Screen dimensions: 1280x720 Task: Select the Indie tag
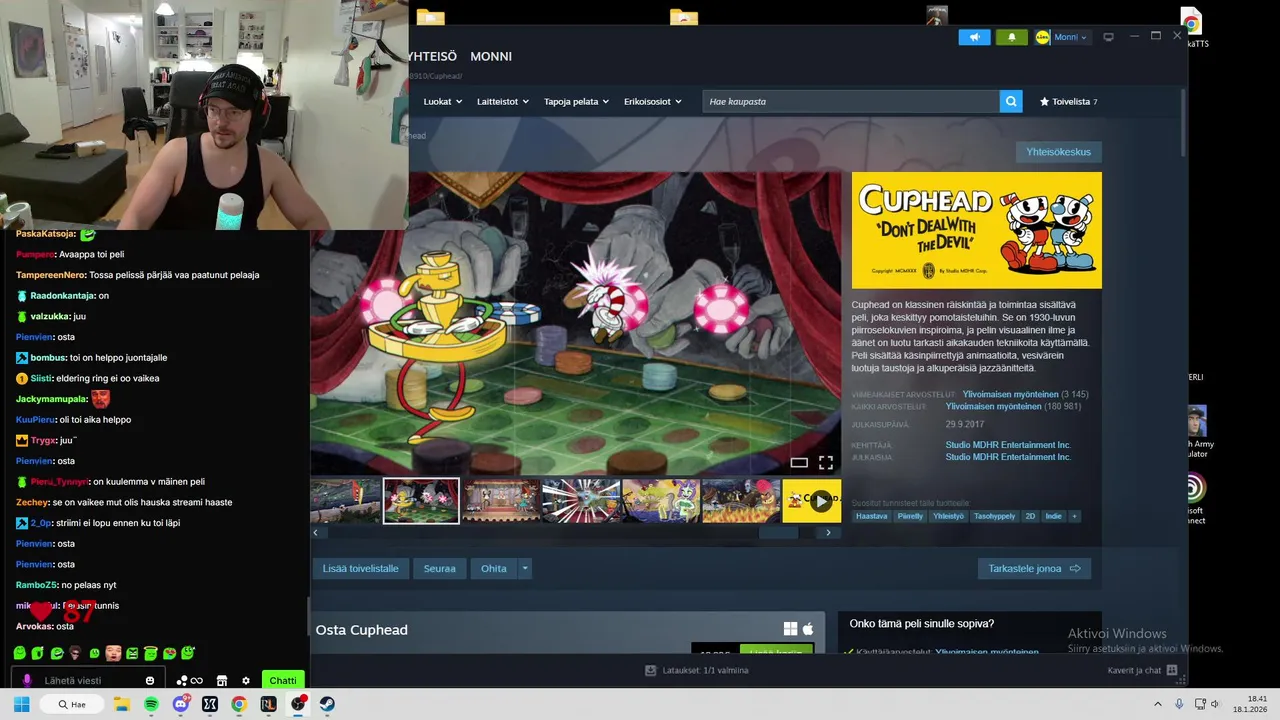[1053, 516]
